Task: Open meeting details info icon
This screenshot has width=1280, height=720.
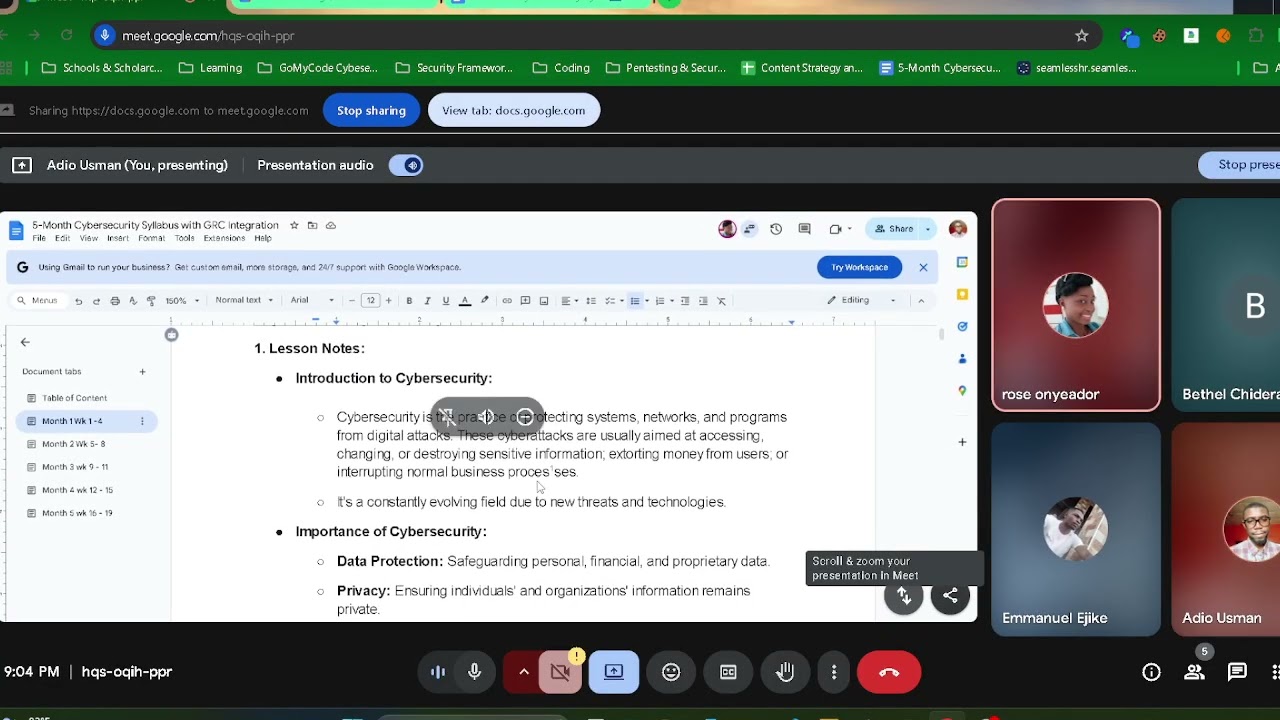Action: 1151,672
